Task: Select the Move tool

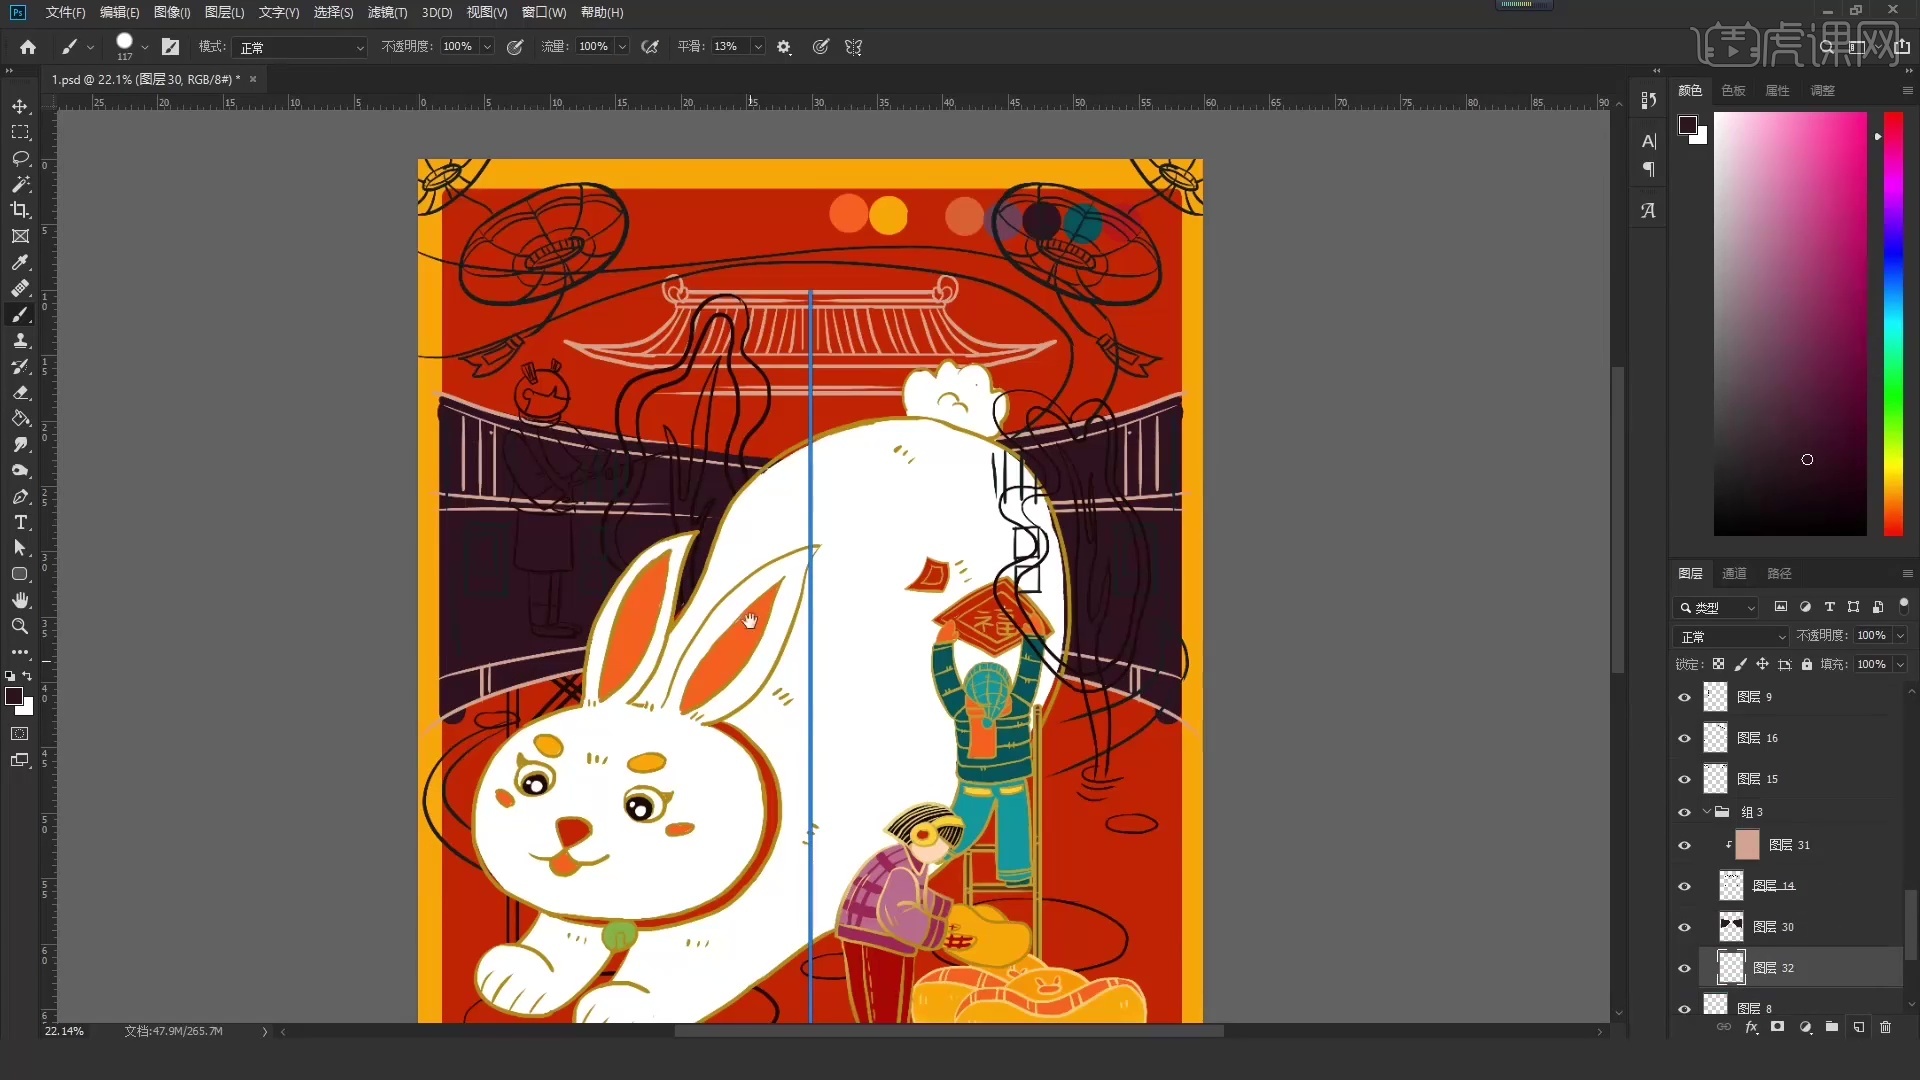Action: coord(20,106)
